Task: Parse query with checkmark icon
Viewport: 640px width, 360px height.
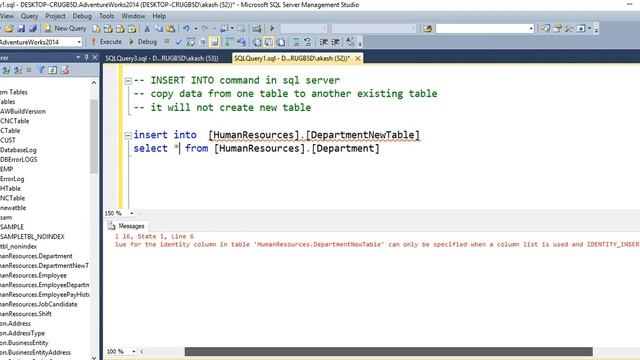Action: pos(178,42)
